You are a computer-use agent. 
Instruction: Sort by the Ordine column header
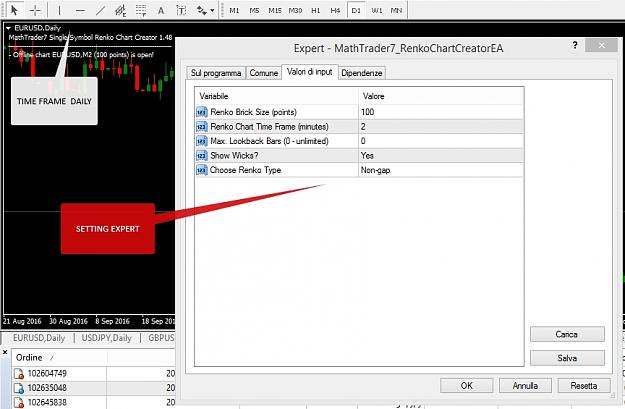[x=59, y=357]
